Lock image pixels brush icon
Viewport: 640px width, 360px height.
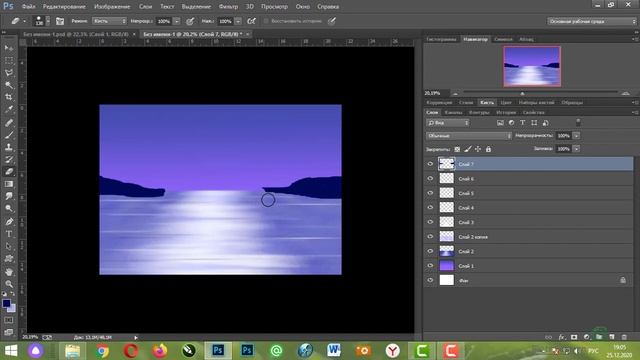tap(468, 149)
